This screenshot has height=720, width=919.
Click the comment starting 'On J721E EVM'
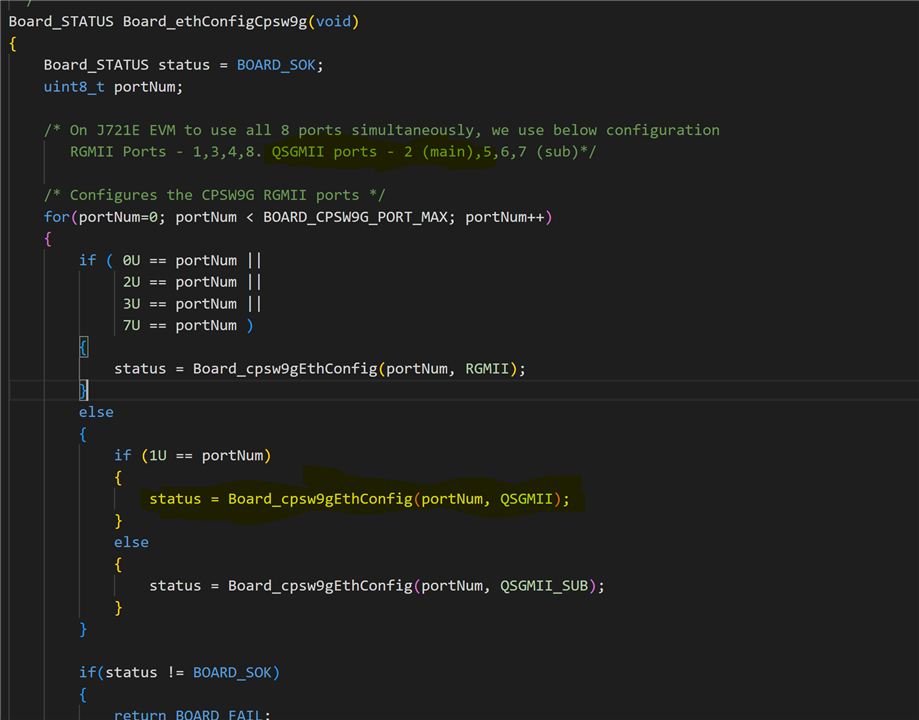382,130
